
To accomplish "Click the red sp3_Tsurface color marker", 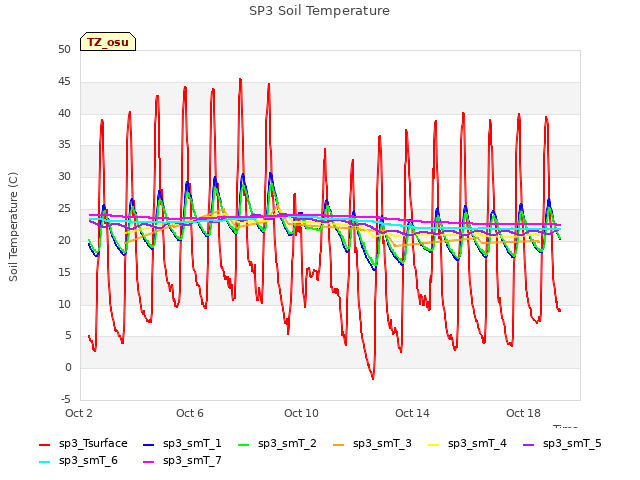I will (44, 444).
